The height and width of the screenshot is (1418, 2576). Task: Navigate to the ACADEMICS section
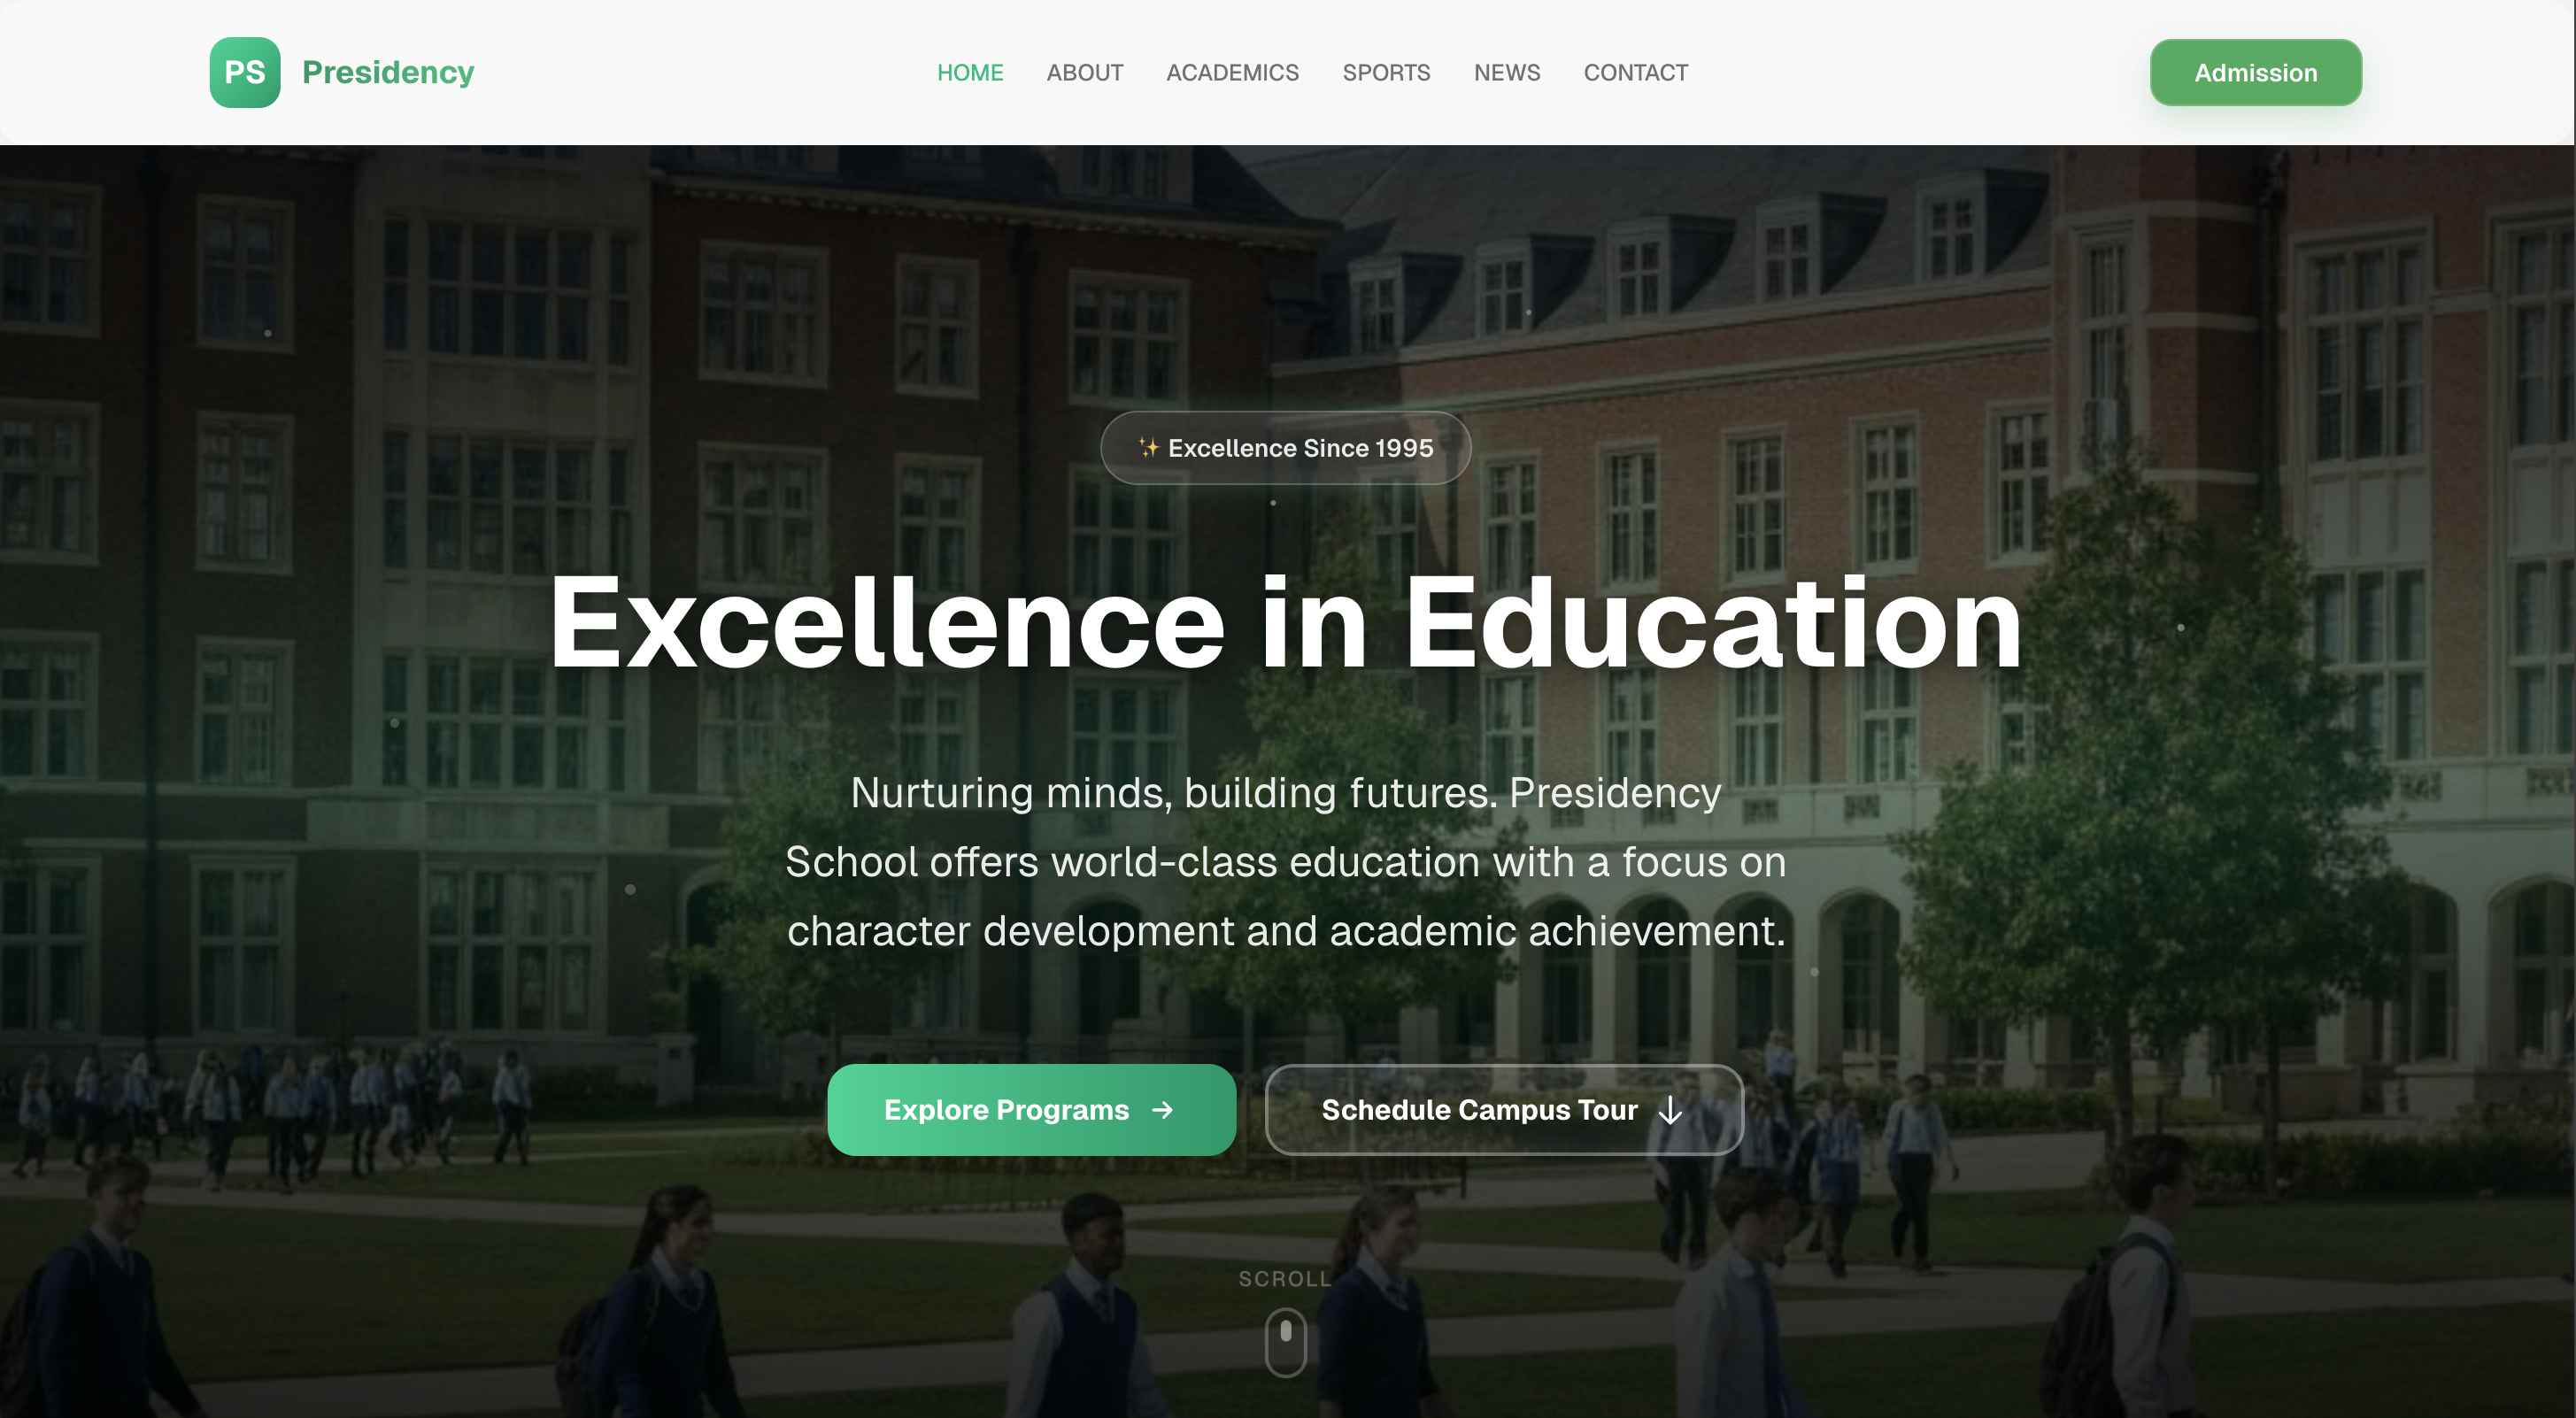1232,72
